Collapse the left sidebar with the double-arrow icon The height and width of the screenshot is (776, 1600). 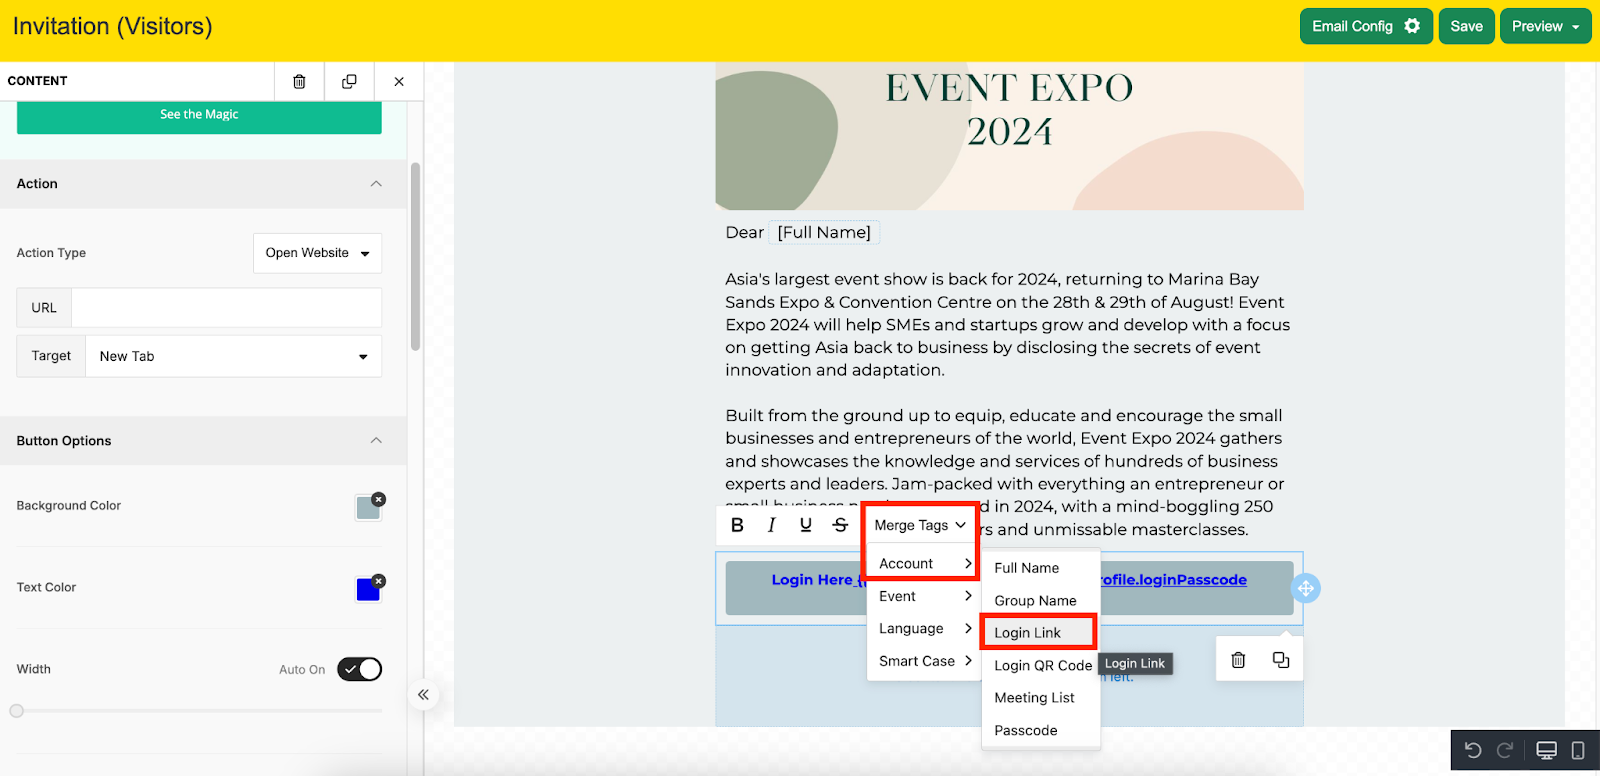pos(423,695)
